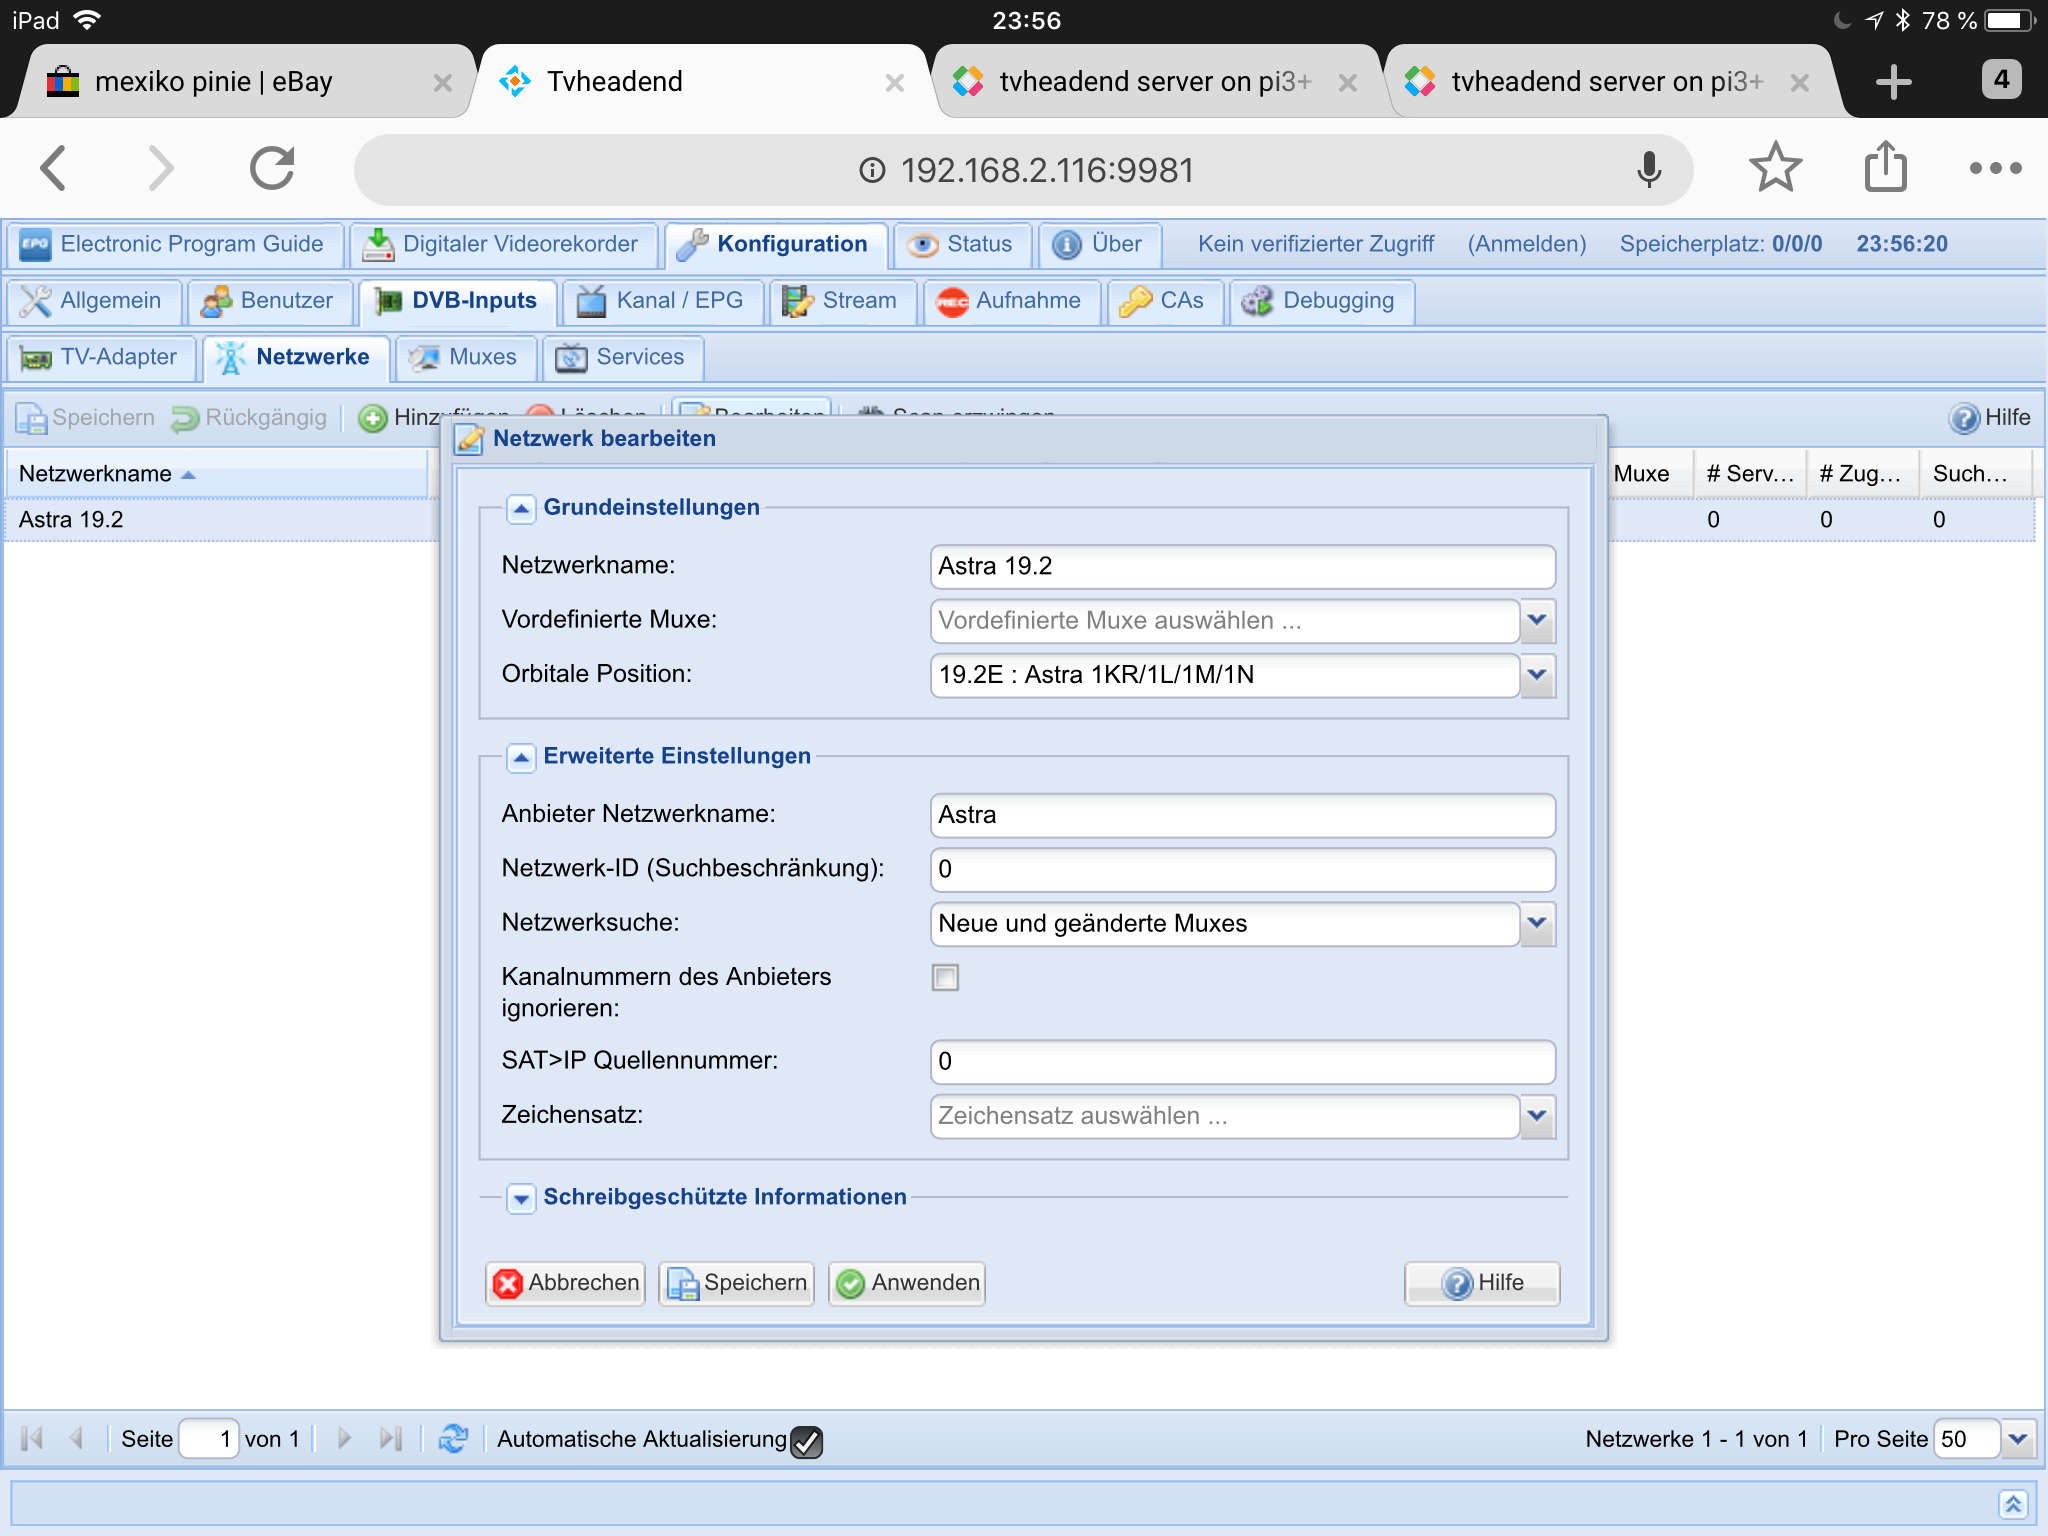Click the refresh icon in paging bar
2048x1536 pixels.
pyautogui.click(x=453, y=1439)
